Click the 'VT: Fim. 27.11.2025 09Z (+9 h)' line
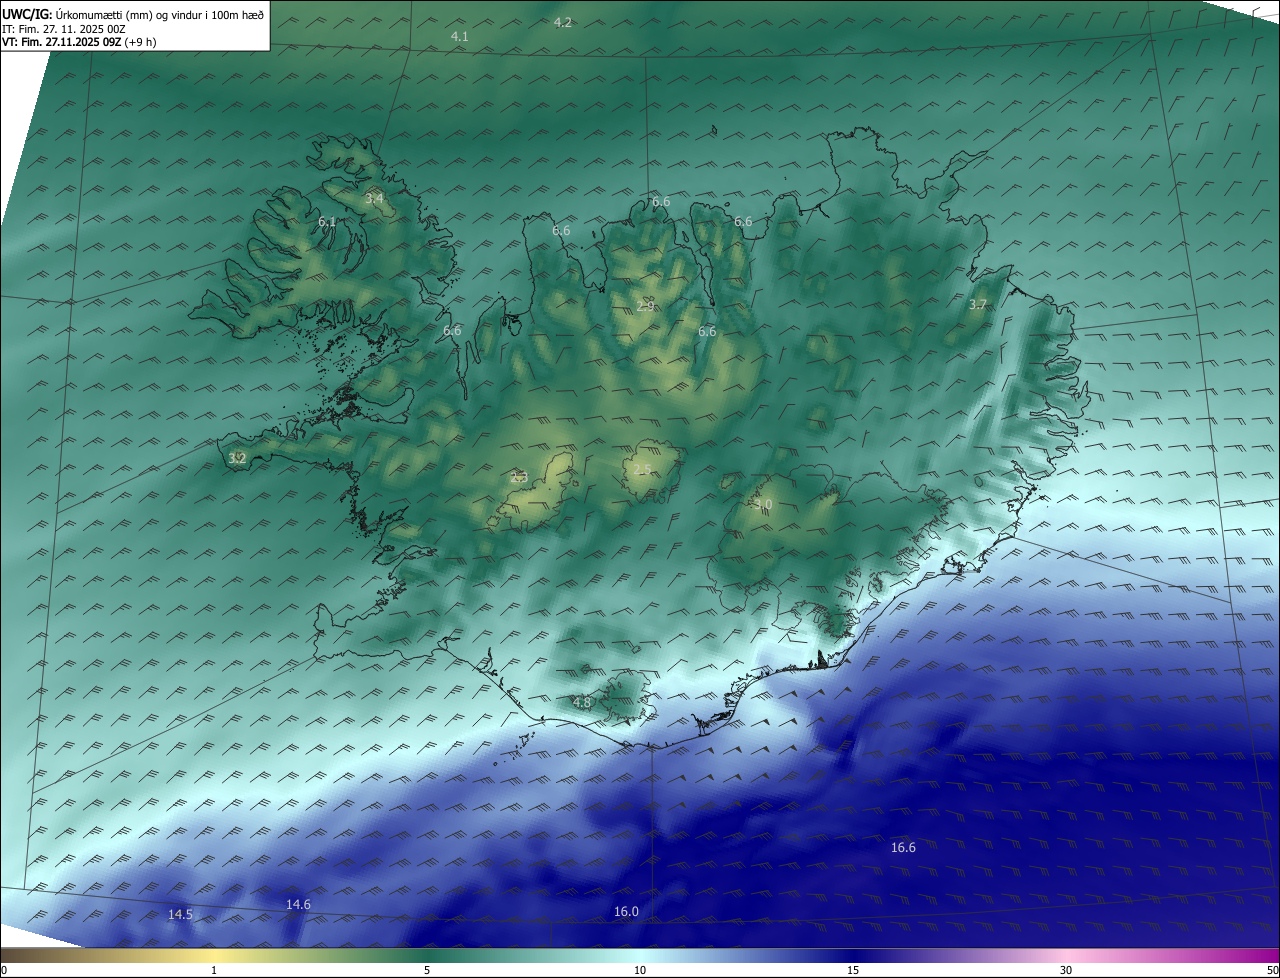 coord(79,42)
